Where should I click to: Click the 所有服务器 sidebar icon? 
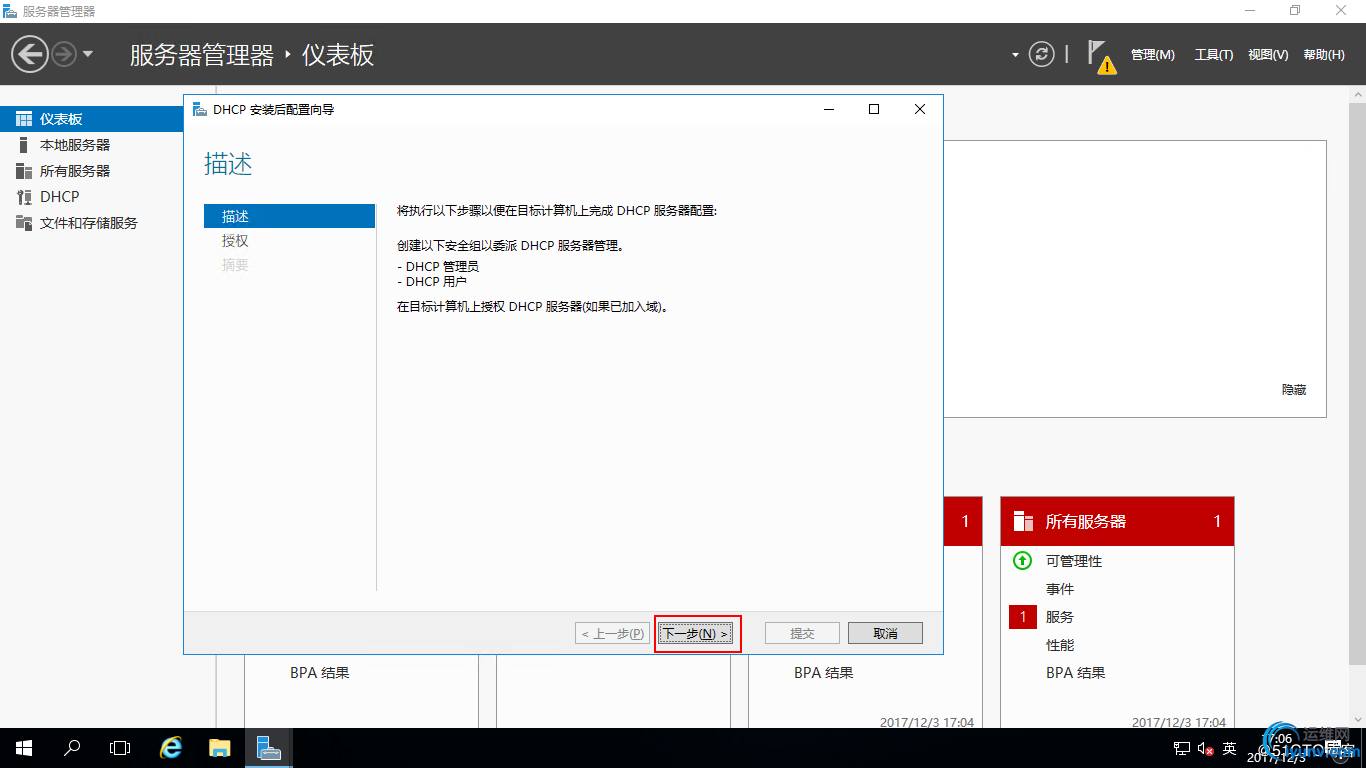coord(24,171)
